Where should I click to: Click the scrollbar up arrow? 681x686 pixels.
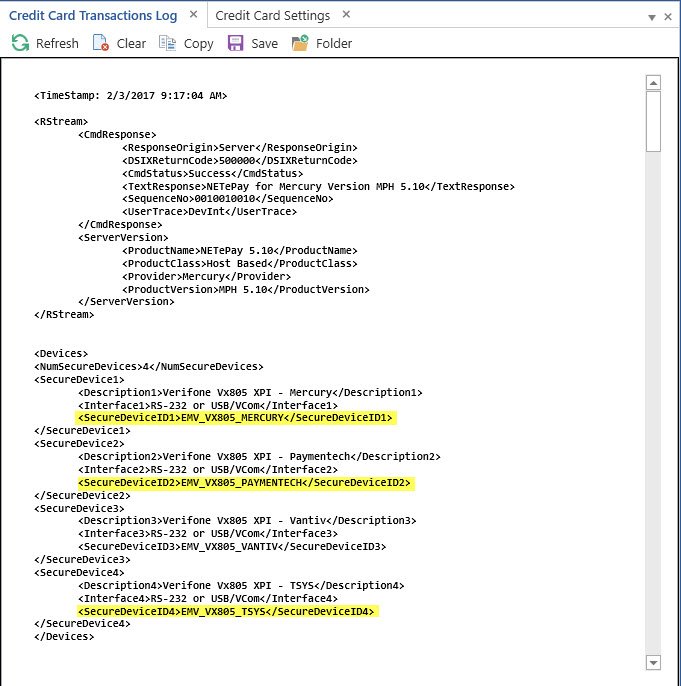click(x=654, y=83)
